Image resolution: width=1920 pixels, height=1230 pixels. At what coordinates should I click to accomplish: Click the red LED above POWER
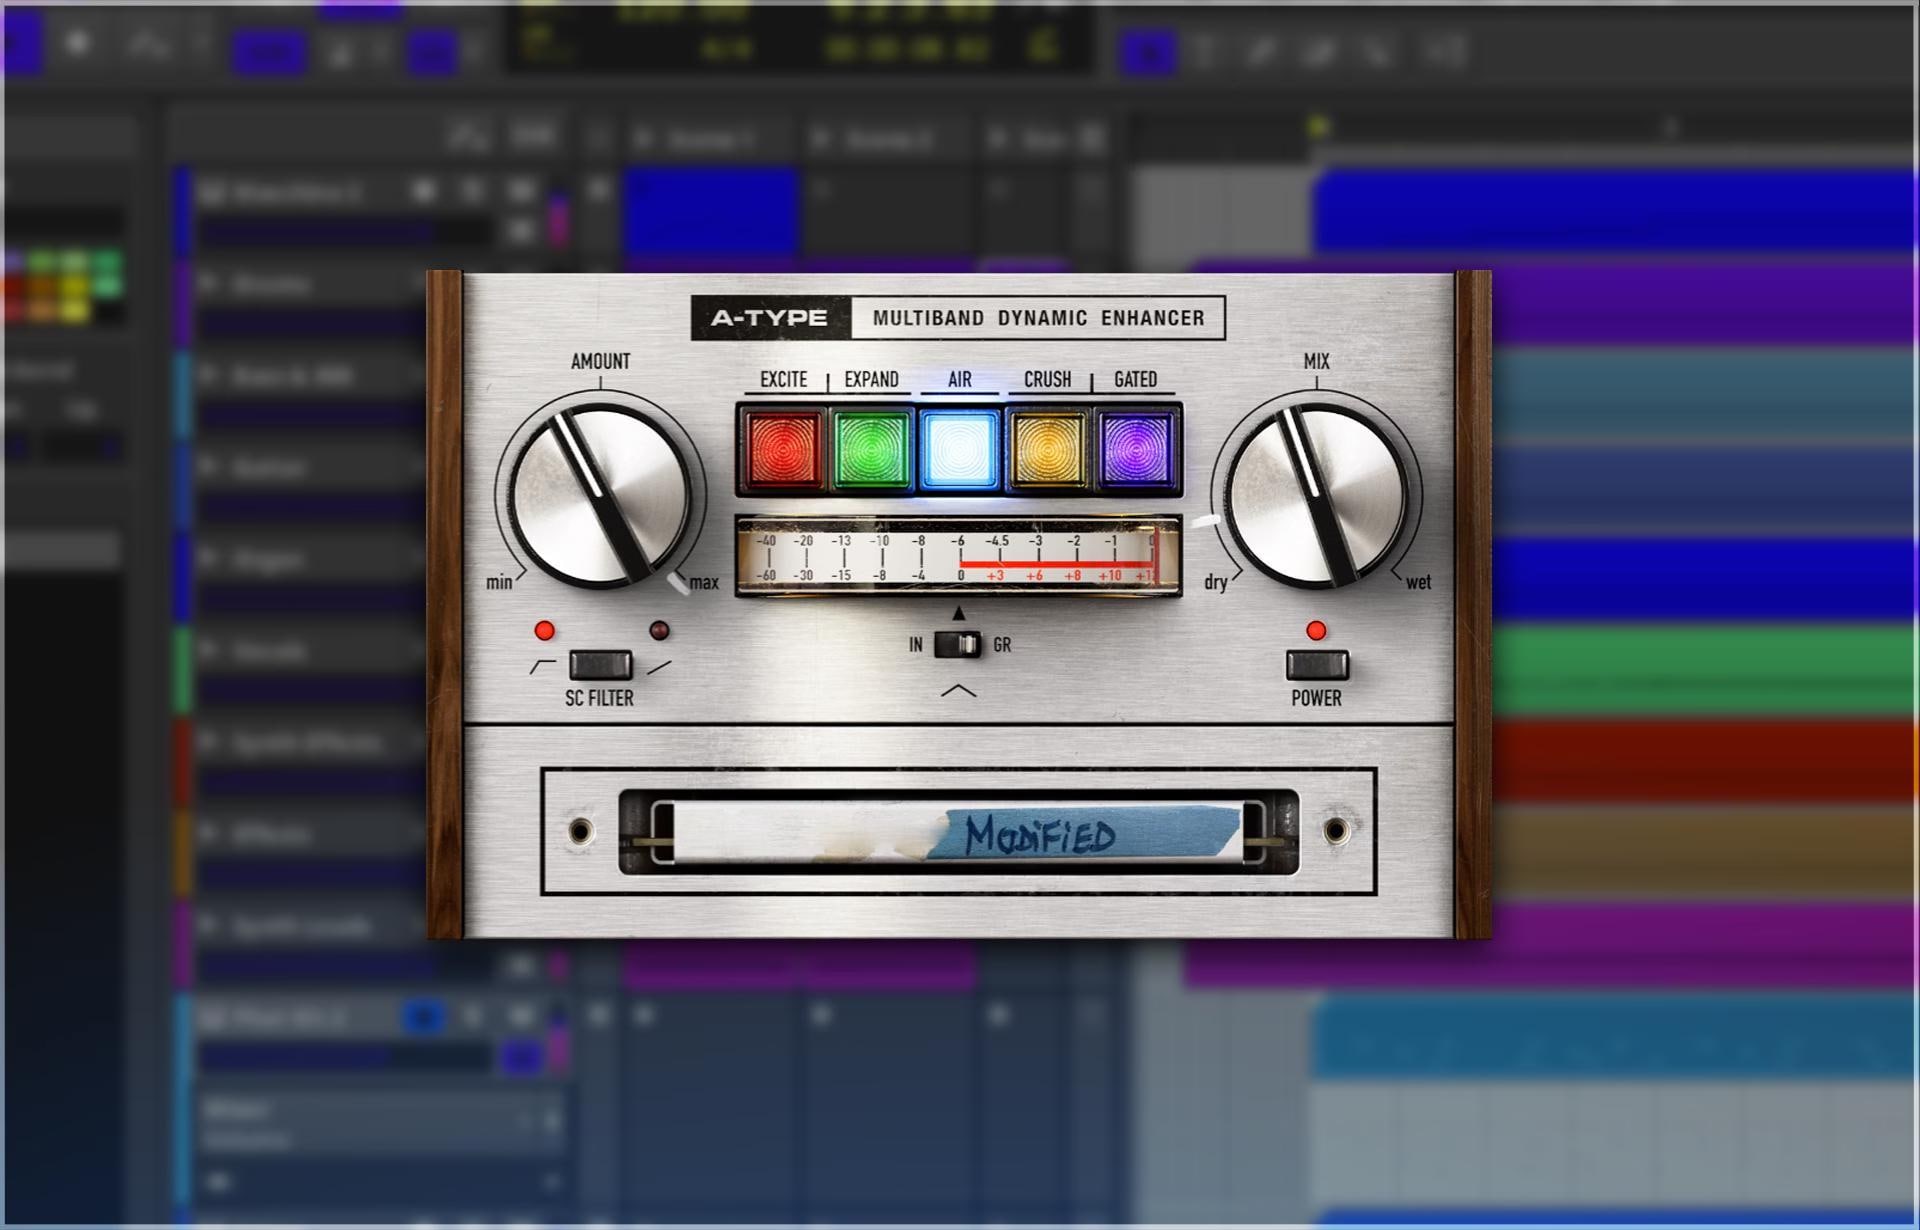tap(1316, 630)
